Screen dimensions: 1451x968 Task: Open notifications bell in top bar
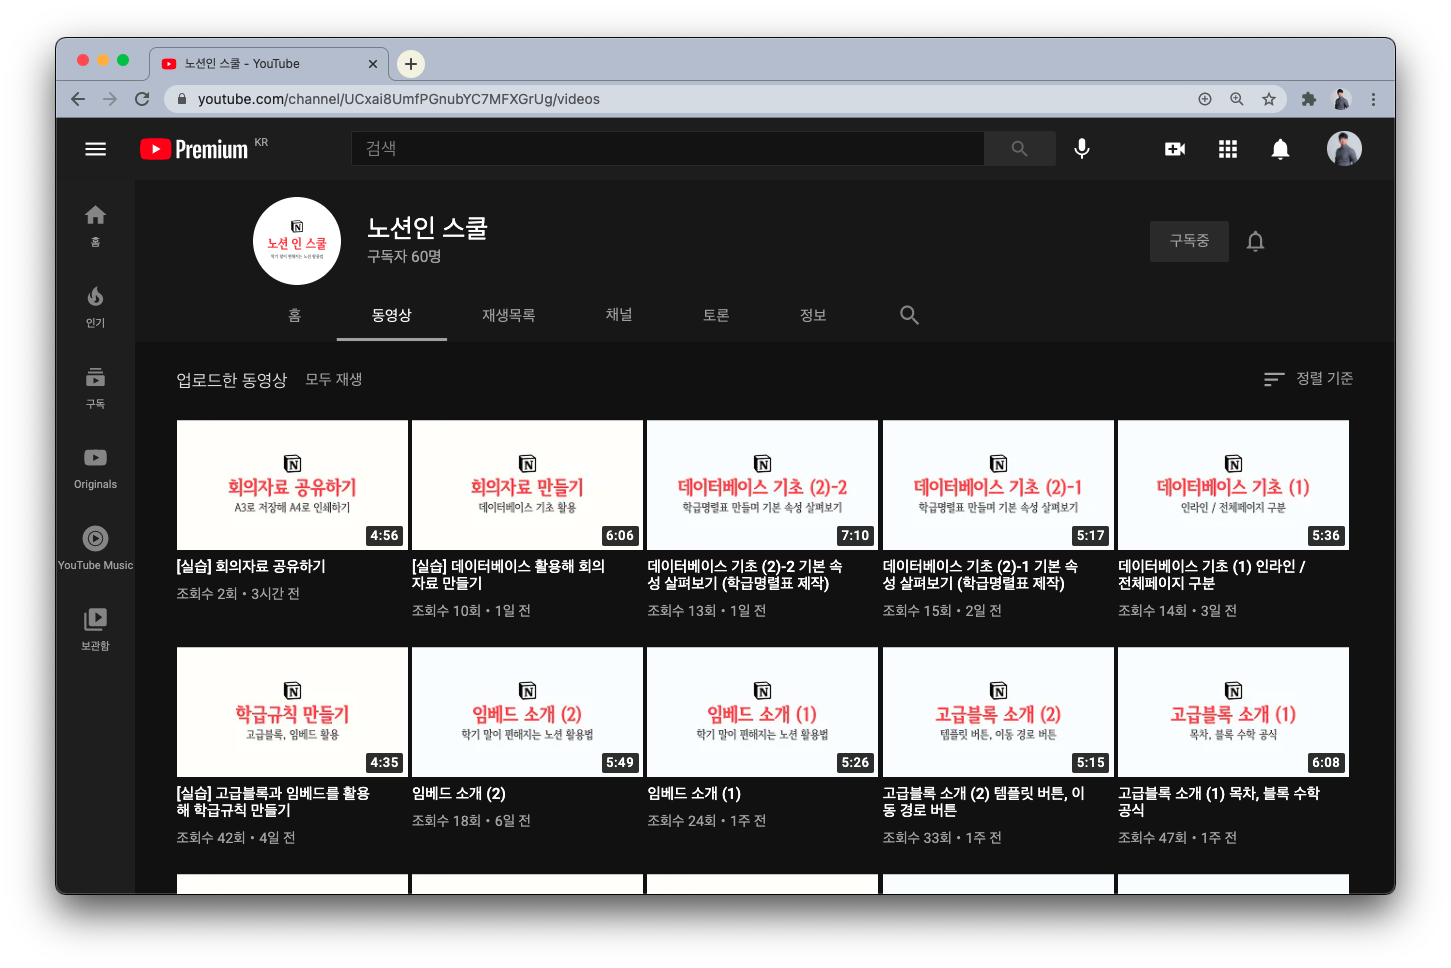(x=1280, y=149)
